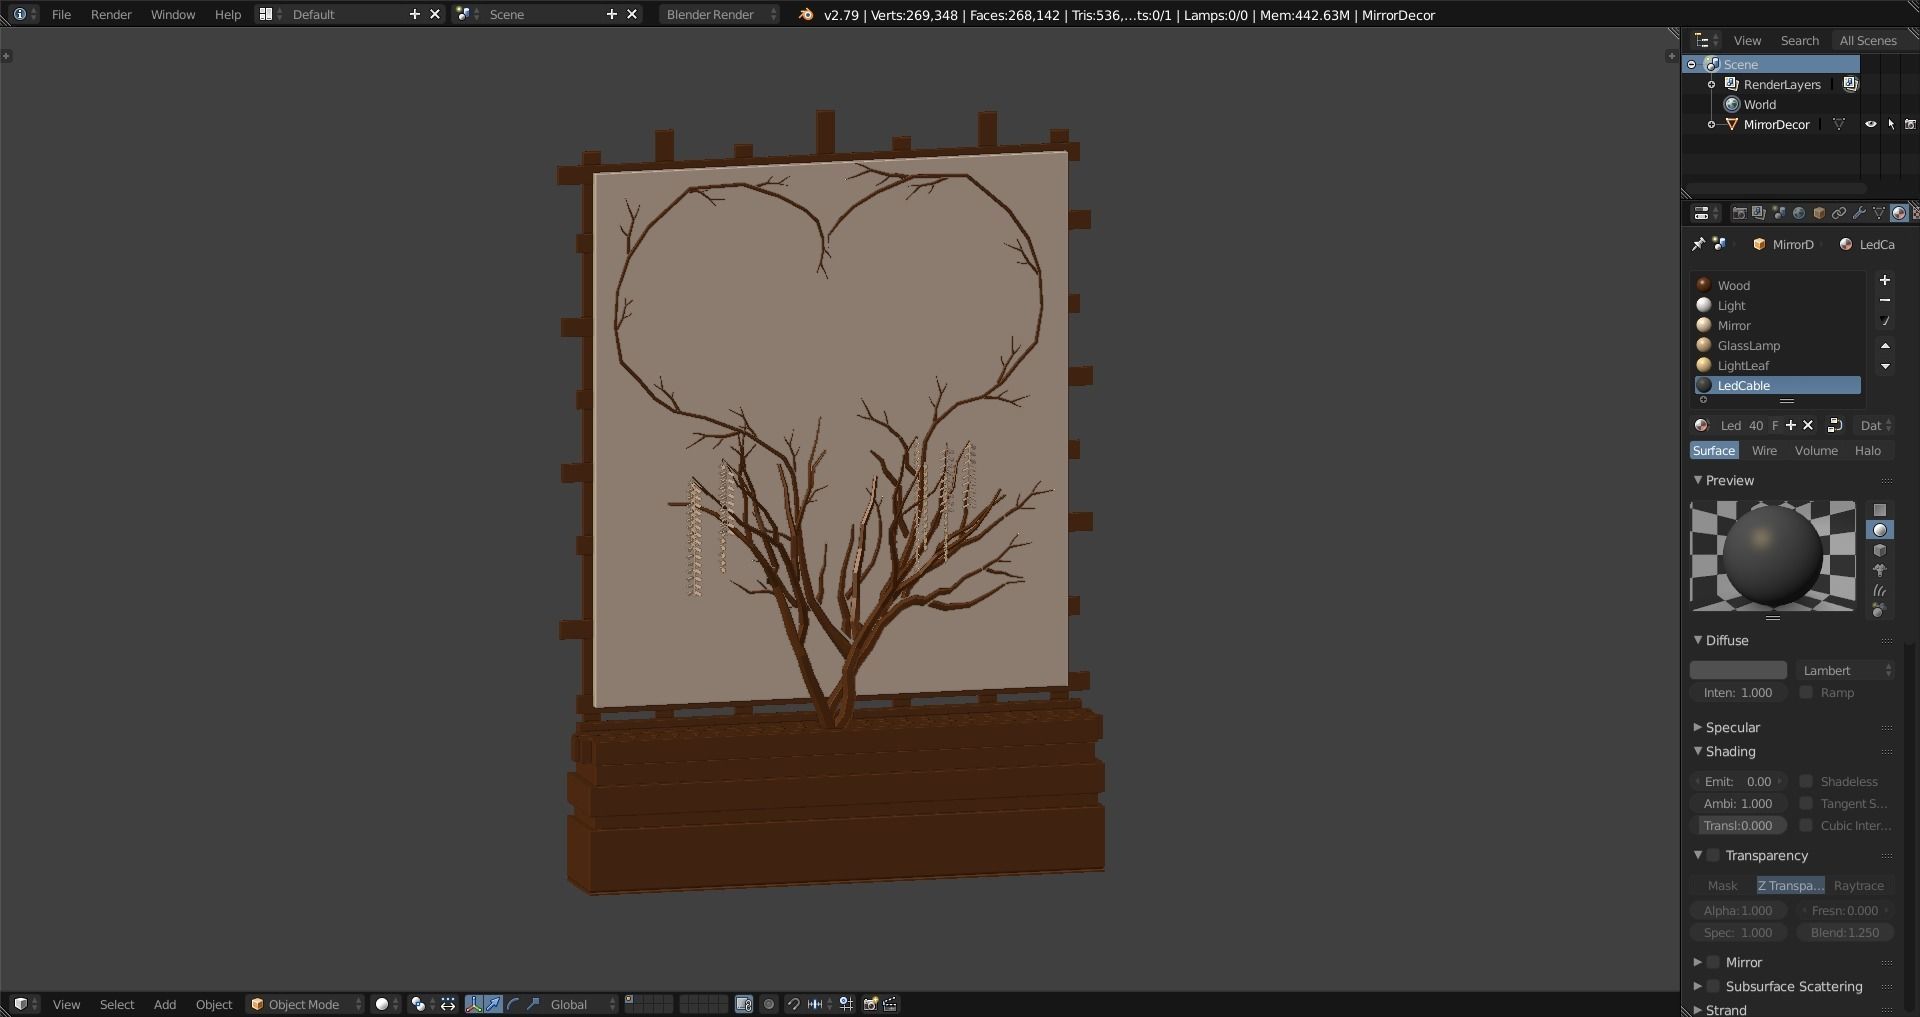Screen dimensions: 1920x1017
Task: Unlink the Led material with X
Action: (1808, 425)
